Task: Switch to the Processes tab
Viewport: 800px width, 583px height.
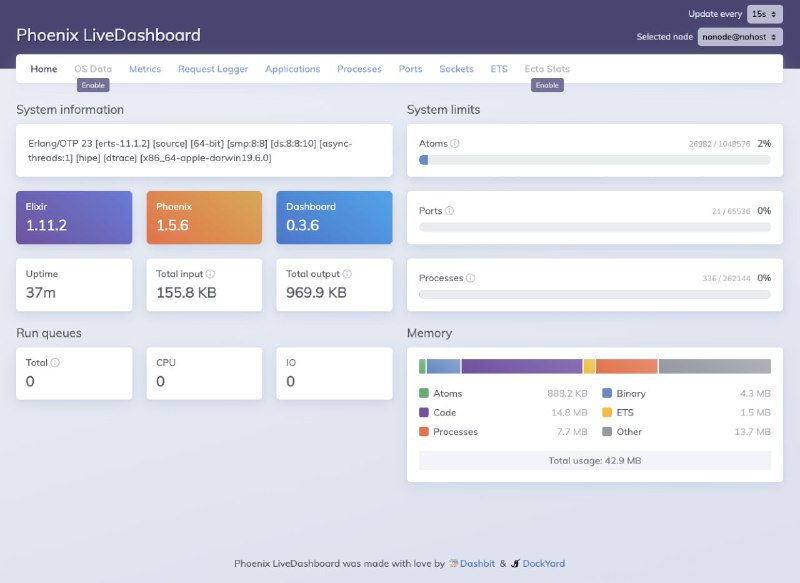Action: [359, 69]
